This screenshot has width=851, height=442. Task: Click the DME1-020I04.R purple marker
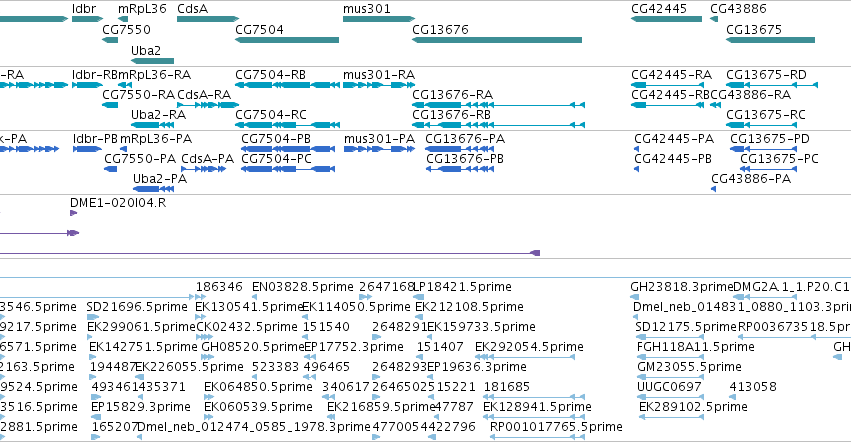(74, 213)
